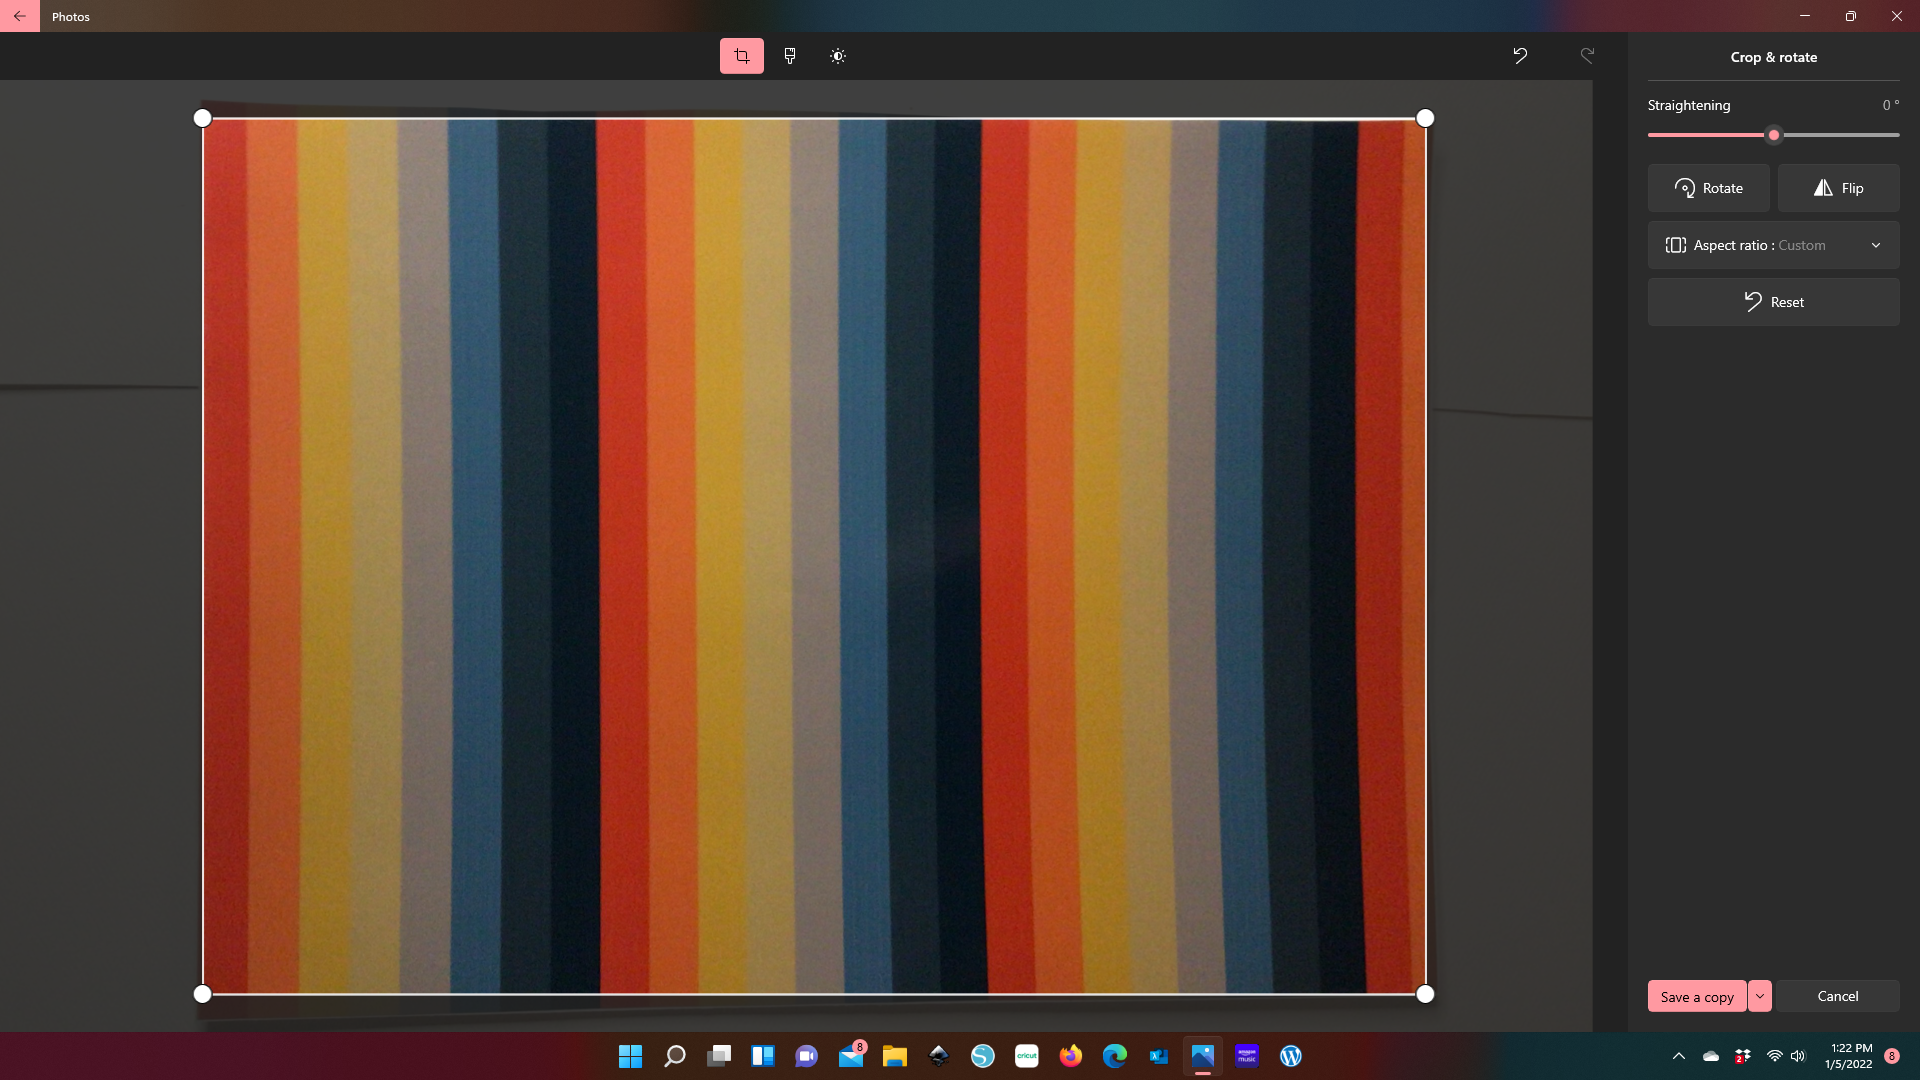Click the Redo arrow icon
This screenshot has height=1080, width=1920.
point(1587,56)
